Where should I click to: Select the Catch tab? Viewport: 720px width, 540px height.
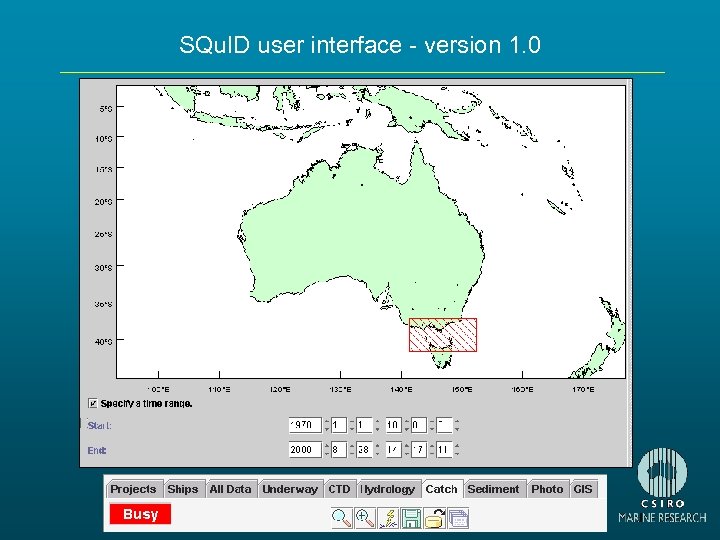click(441, 489)
